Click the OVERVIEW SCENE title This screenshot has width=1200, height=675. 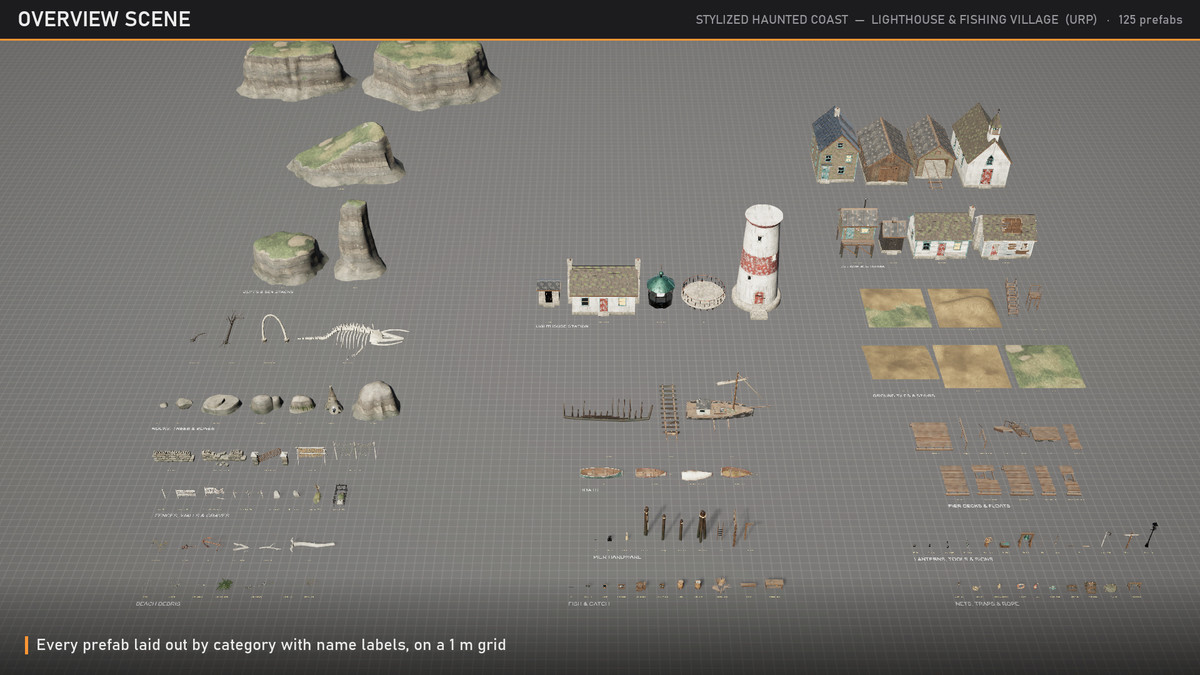(x=104, y=19)
